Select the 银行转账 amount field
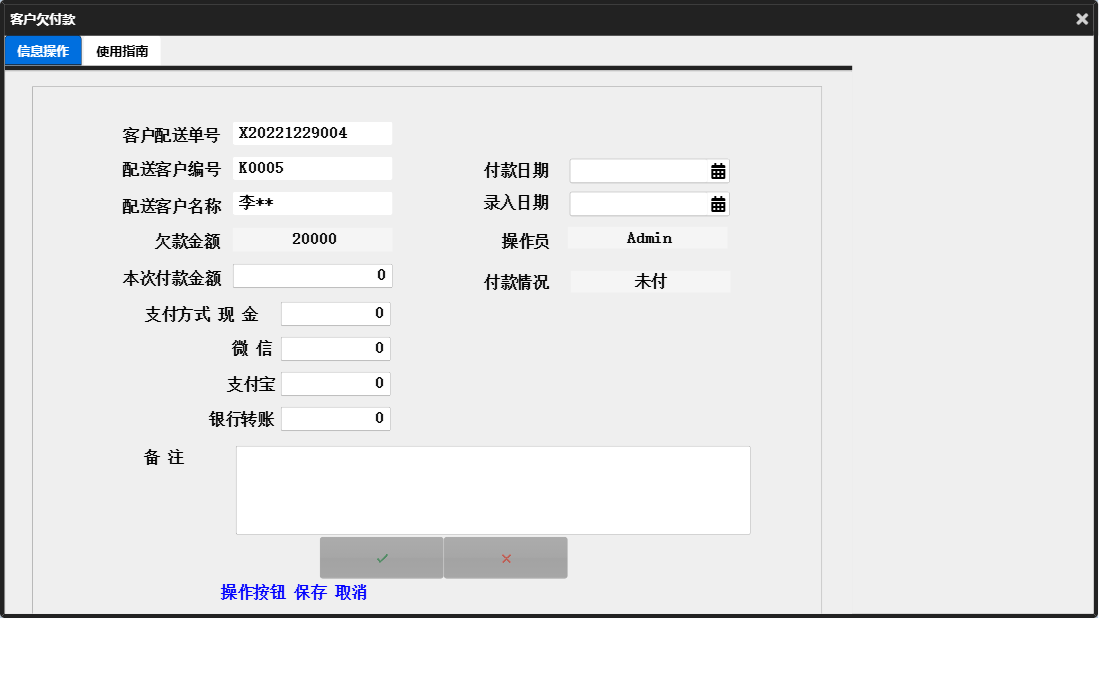The width and height of the screenshot is (1099, 687). point(335,418)
